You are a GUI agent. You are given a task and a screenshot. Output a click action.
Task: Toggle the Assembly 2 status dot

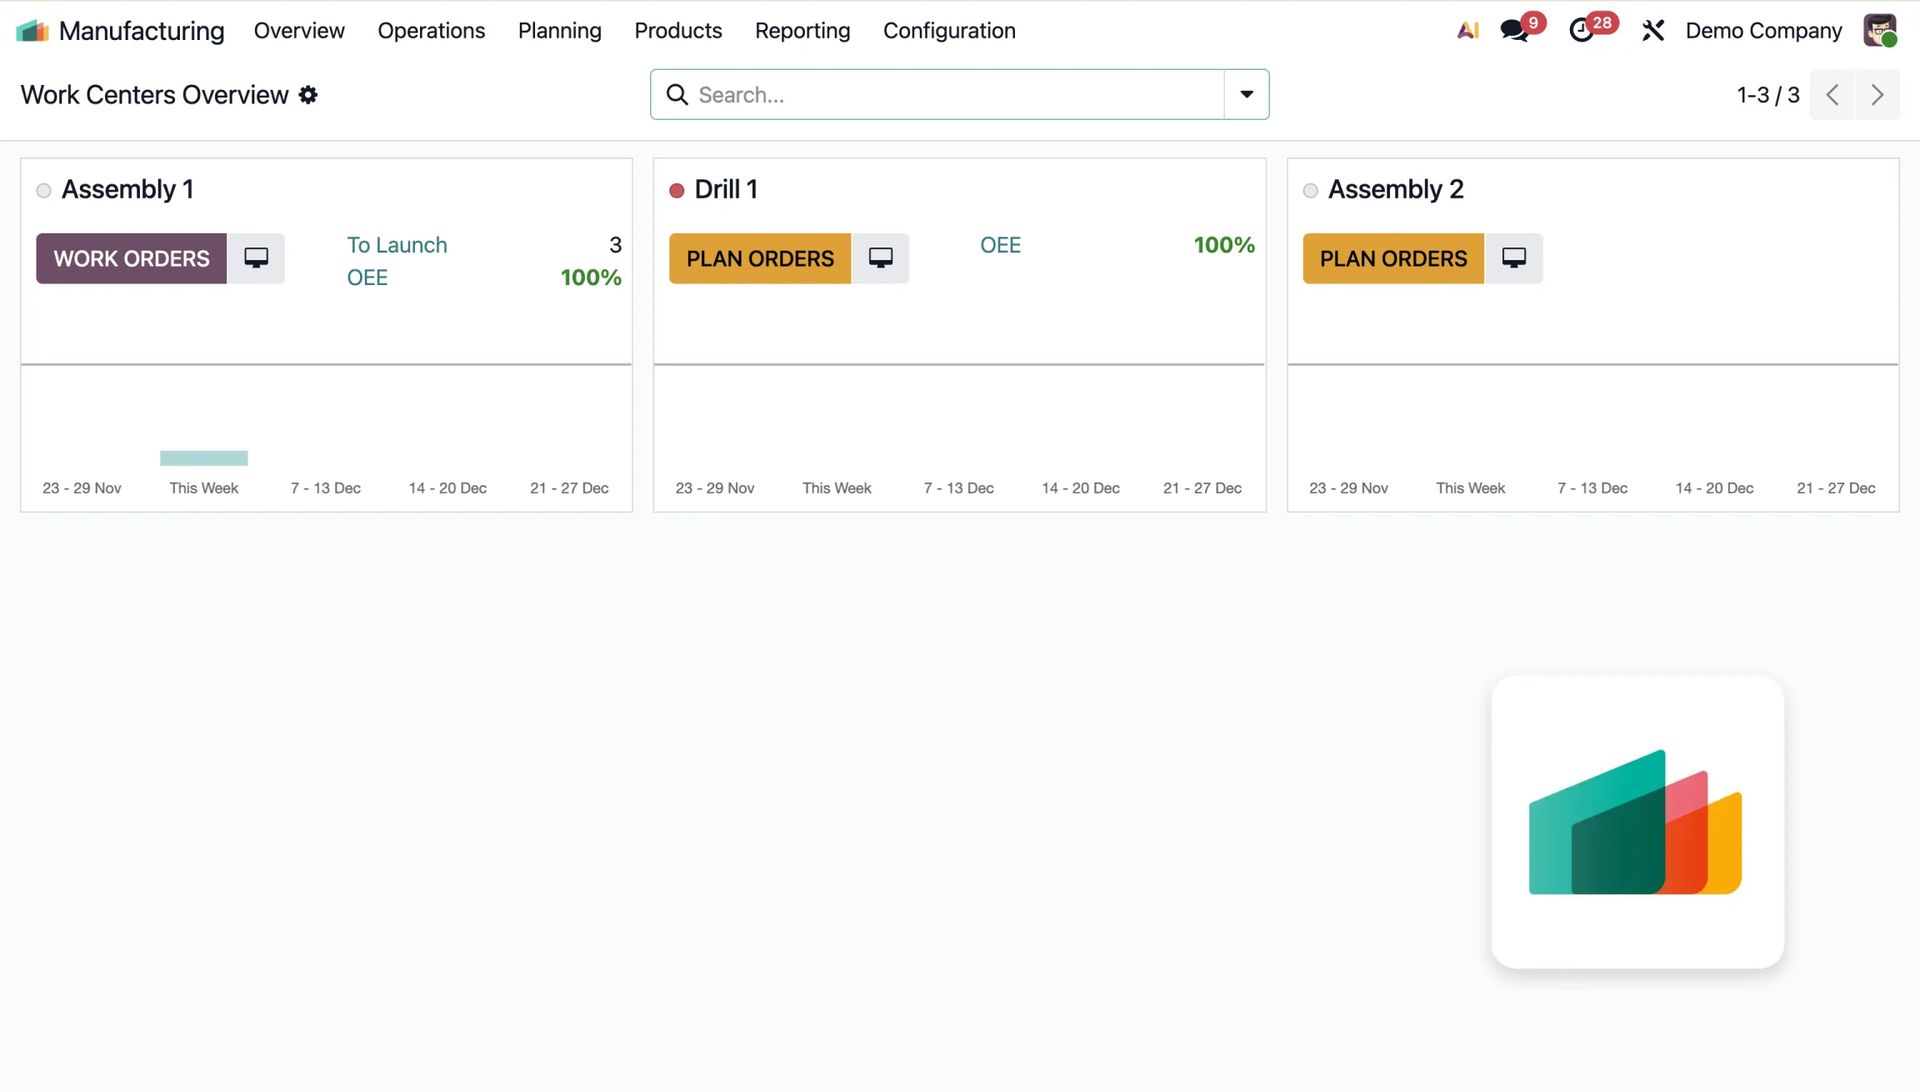pyautogui.click(x=1310, y=191)
